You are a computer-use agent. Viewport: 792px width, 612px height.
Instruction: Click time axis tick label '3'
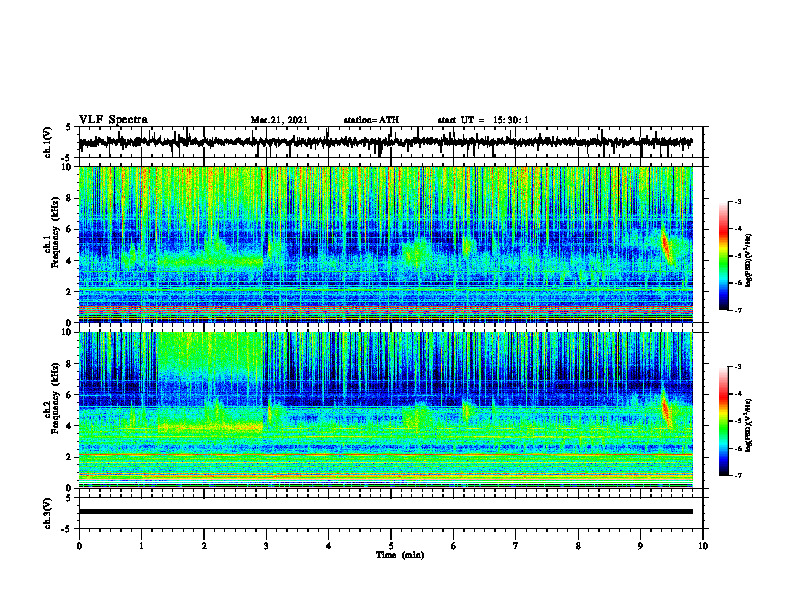click(x=266, y=546)
